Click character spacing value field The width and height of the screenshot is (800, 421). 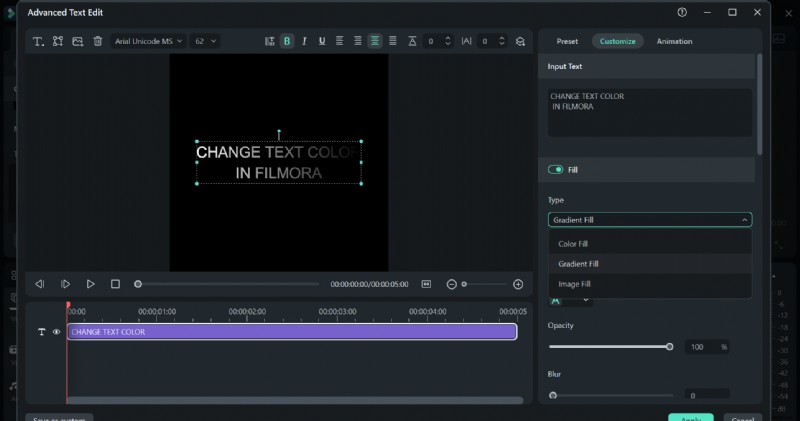coord(486,41)
